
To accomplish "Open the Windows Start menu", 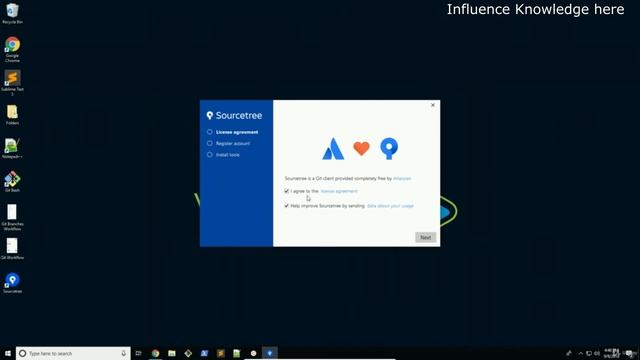I will (7, 353).
